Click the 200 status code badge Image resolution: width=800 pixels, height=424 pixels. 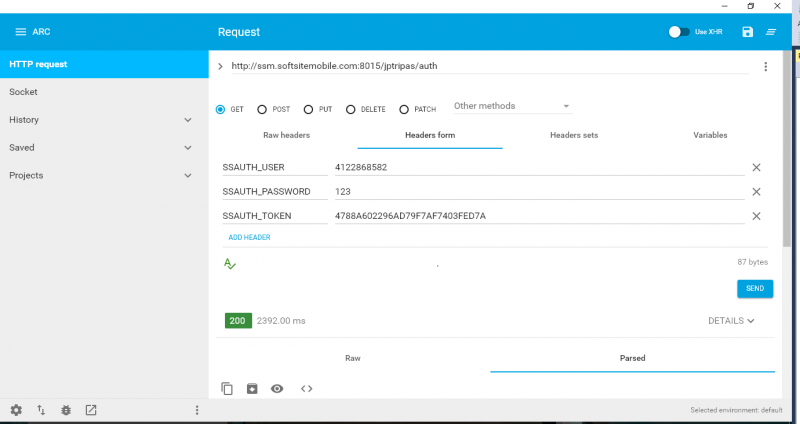[x=238, y=321]
